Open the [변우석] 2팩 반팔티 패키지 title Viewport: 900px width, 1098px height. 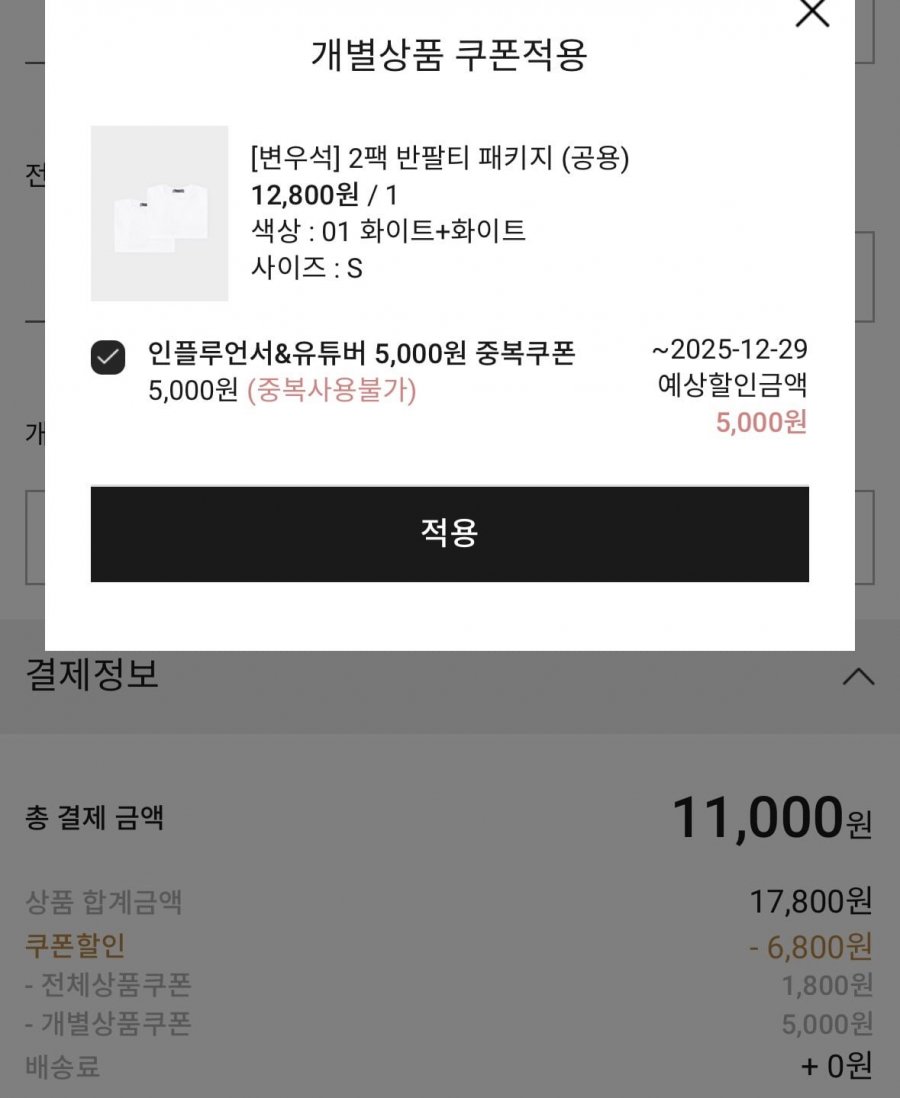pyautogui.click(x=439, y=158)
